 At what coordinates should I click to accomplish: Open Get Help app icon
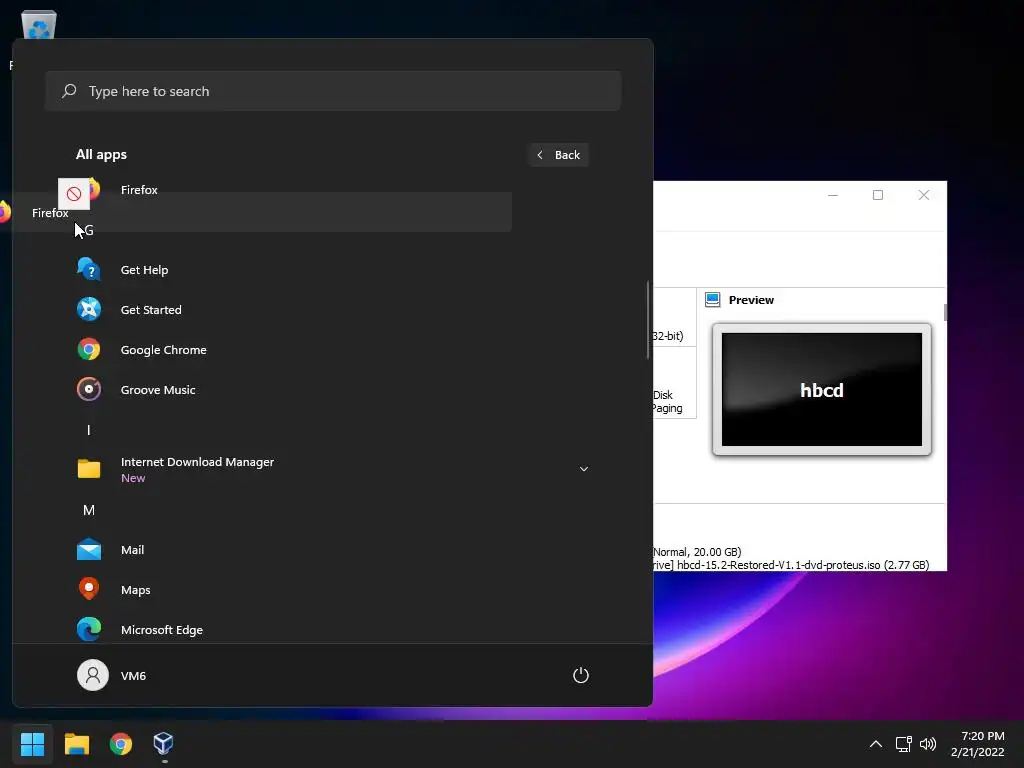89,270
